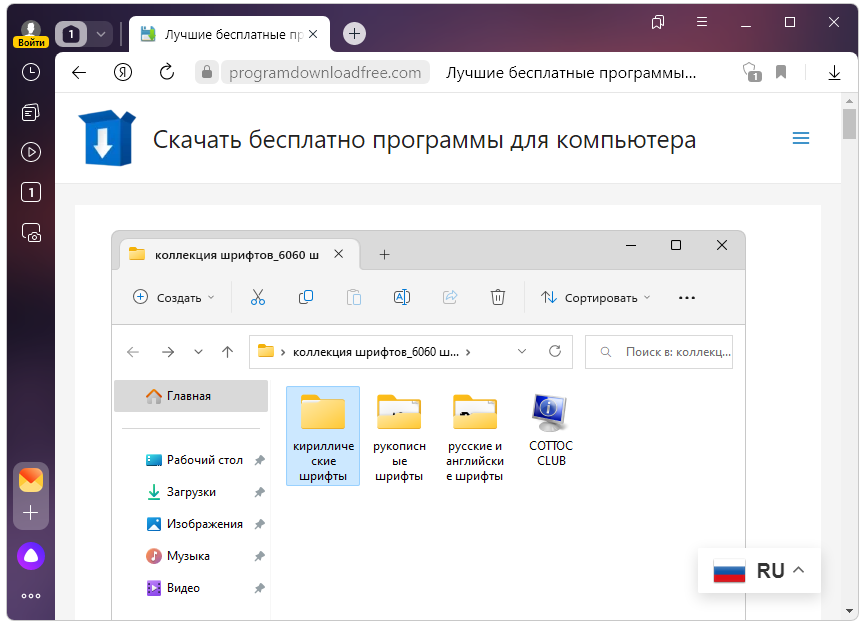Click the Paste clipboard icon

pyautogui.click(x=354, y=298)
